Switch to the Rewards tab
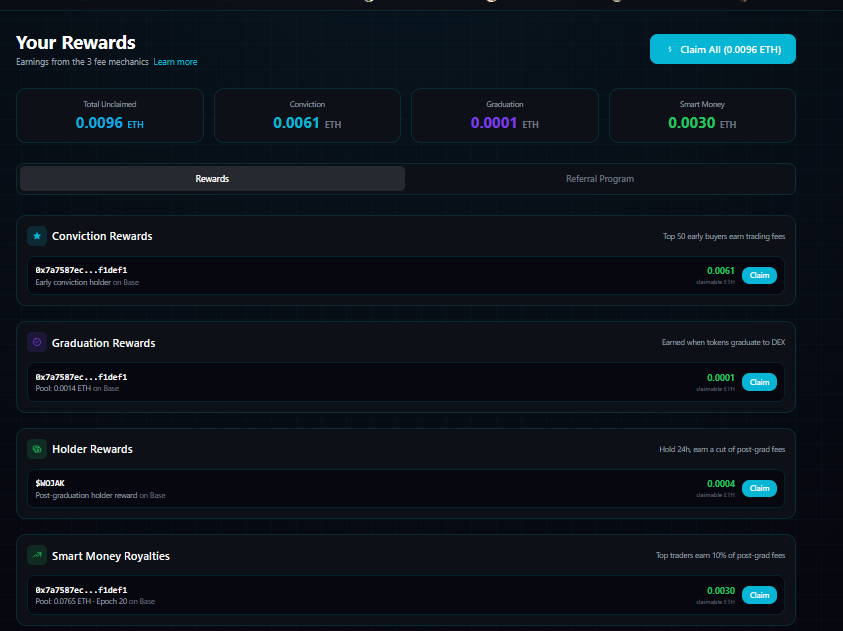843x631 pixels. tap(212, 178)
